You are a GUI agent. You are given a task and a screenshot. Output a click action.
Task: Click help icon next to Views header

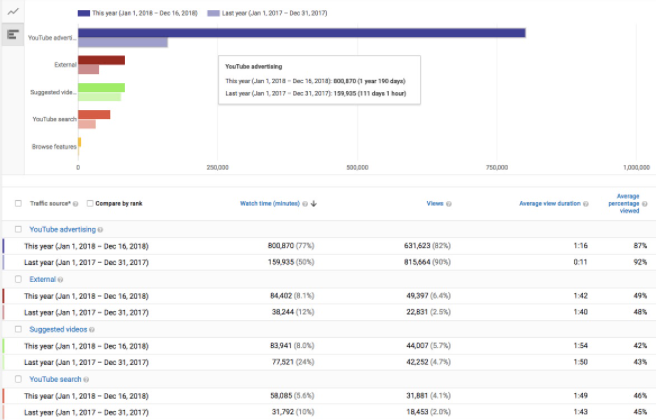(x=448, y=204)
